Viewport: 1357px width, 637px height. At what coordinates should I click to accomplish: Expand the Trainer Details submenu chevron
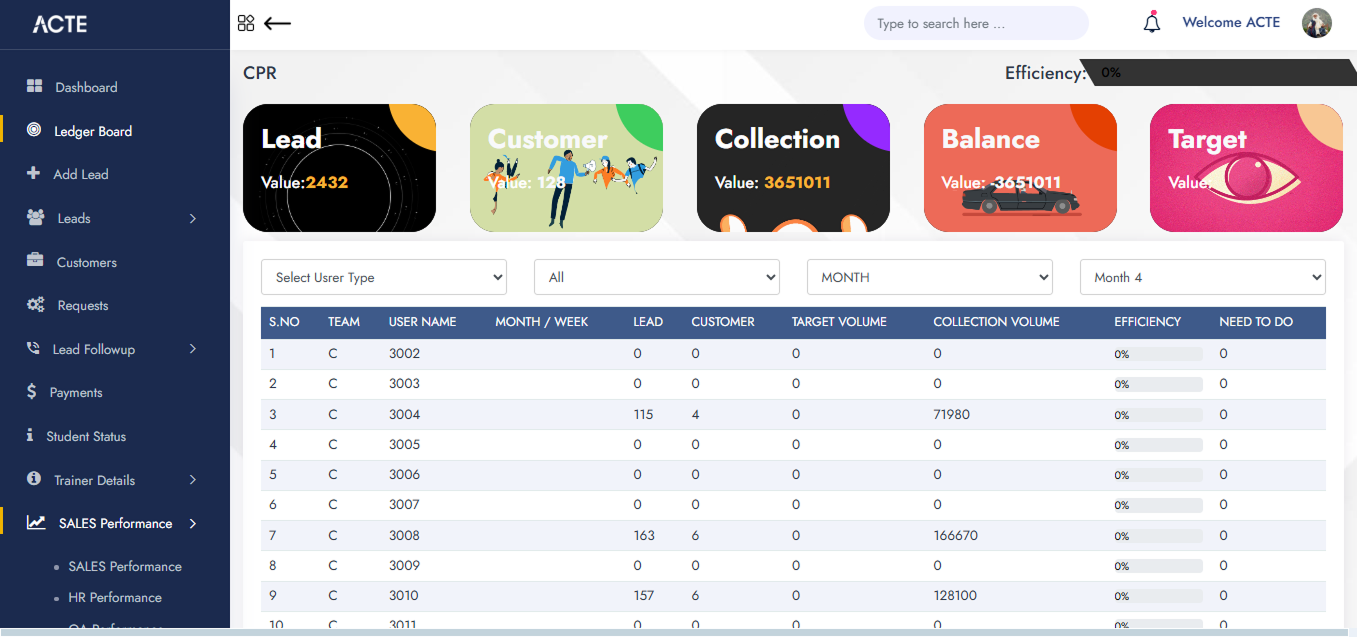pos(193,480)
